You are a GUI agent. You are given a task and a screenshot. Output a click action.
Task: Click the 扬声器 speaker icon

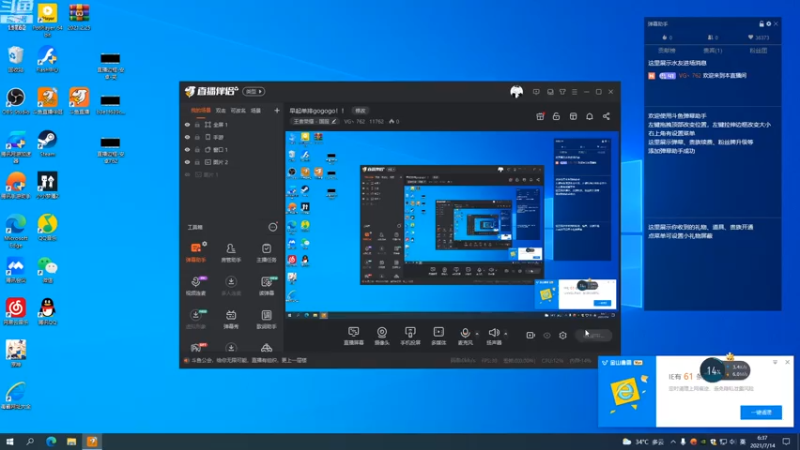pos(493,333)
